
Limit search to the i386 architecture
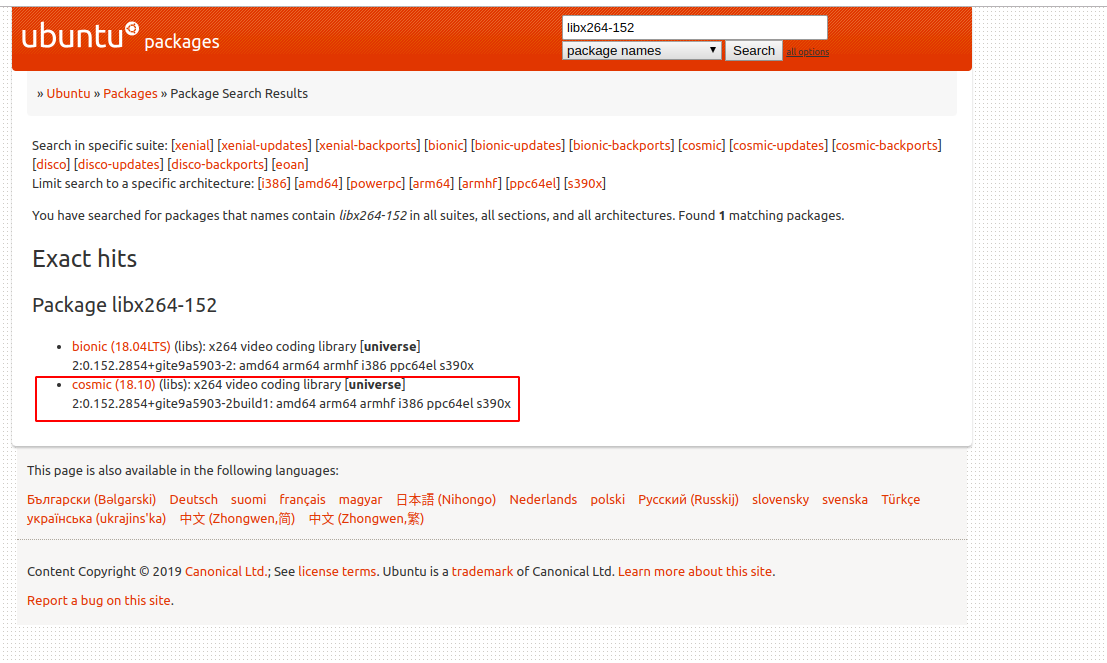tap(274, 184)
